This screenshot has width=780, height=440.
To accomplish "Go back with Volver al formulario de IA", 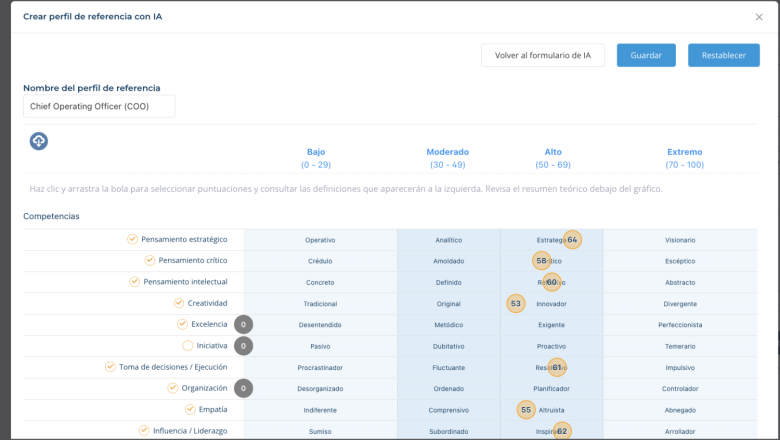I will tap(542, 55).
